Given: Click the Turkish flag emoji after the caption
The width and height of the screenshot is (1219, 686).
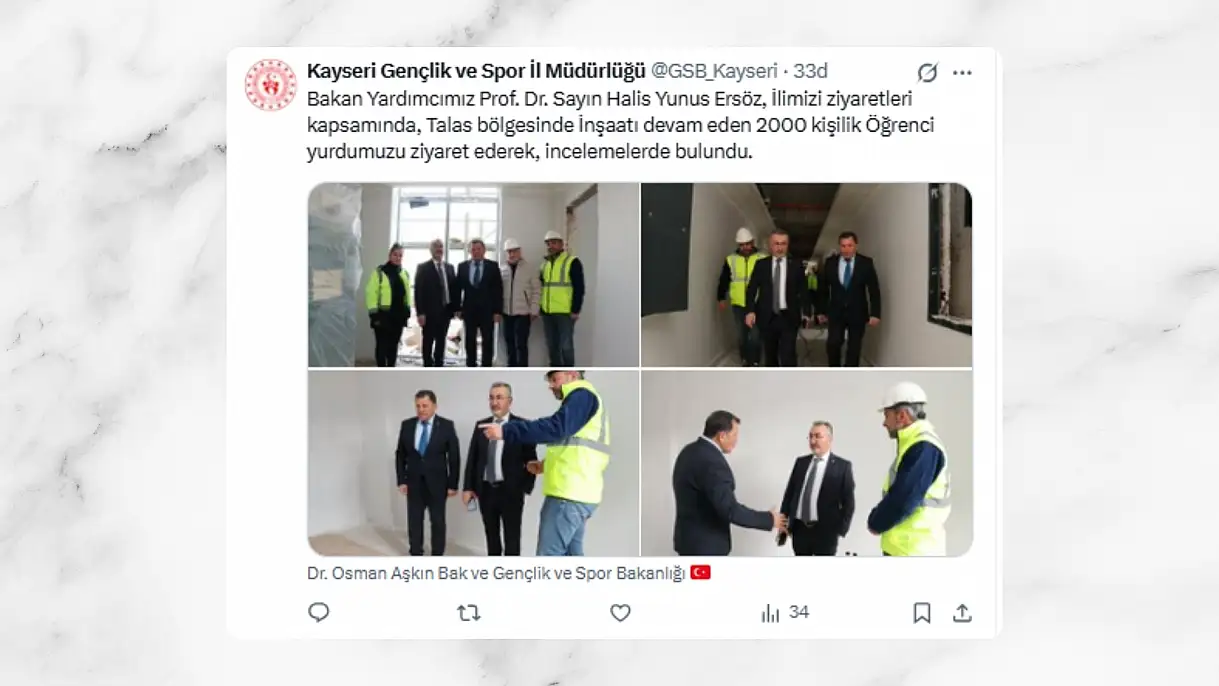Looking at the screenshot, I should [x=700, y=573].
